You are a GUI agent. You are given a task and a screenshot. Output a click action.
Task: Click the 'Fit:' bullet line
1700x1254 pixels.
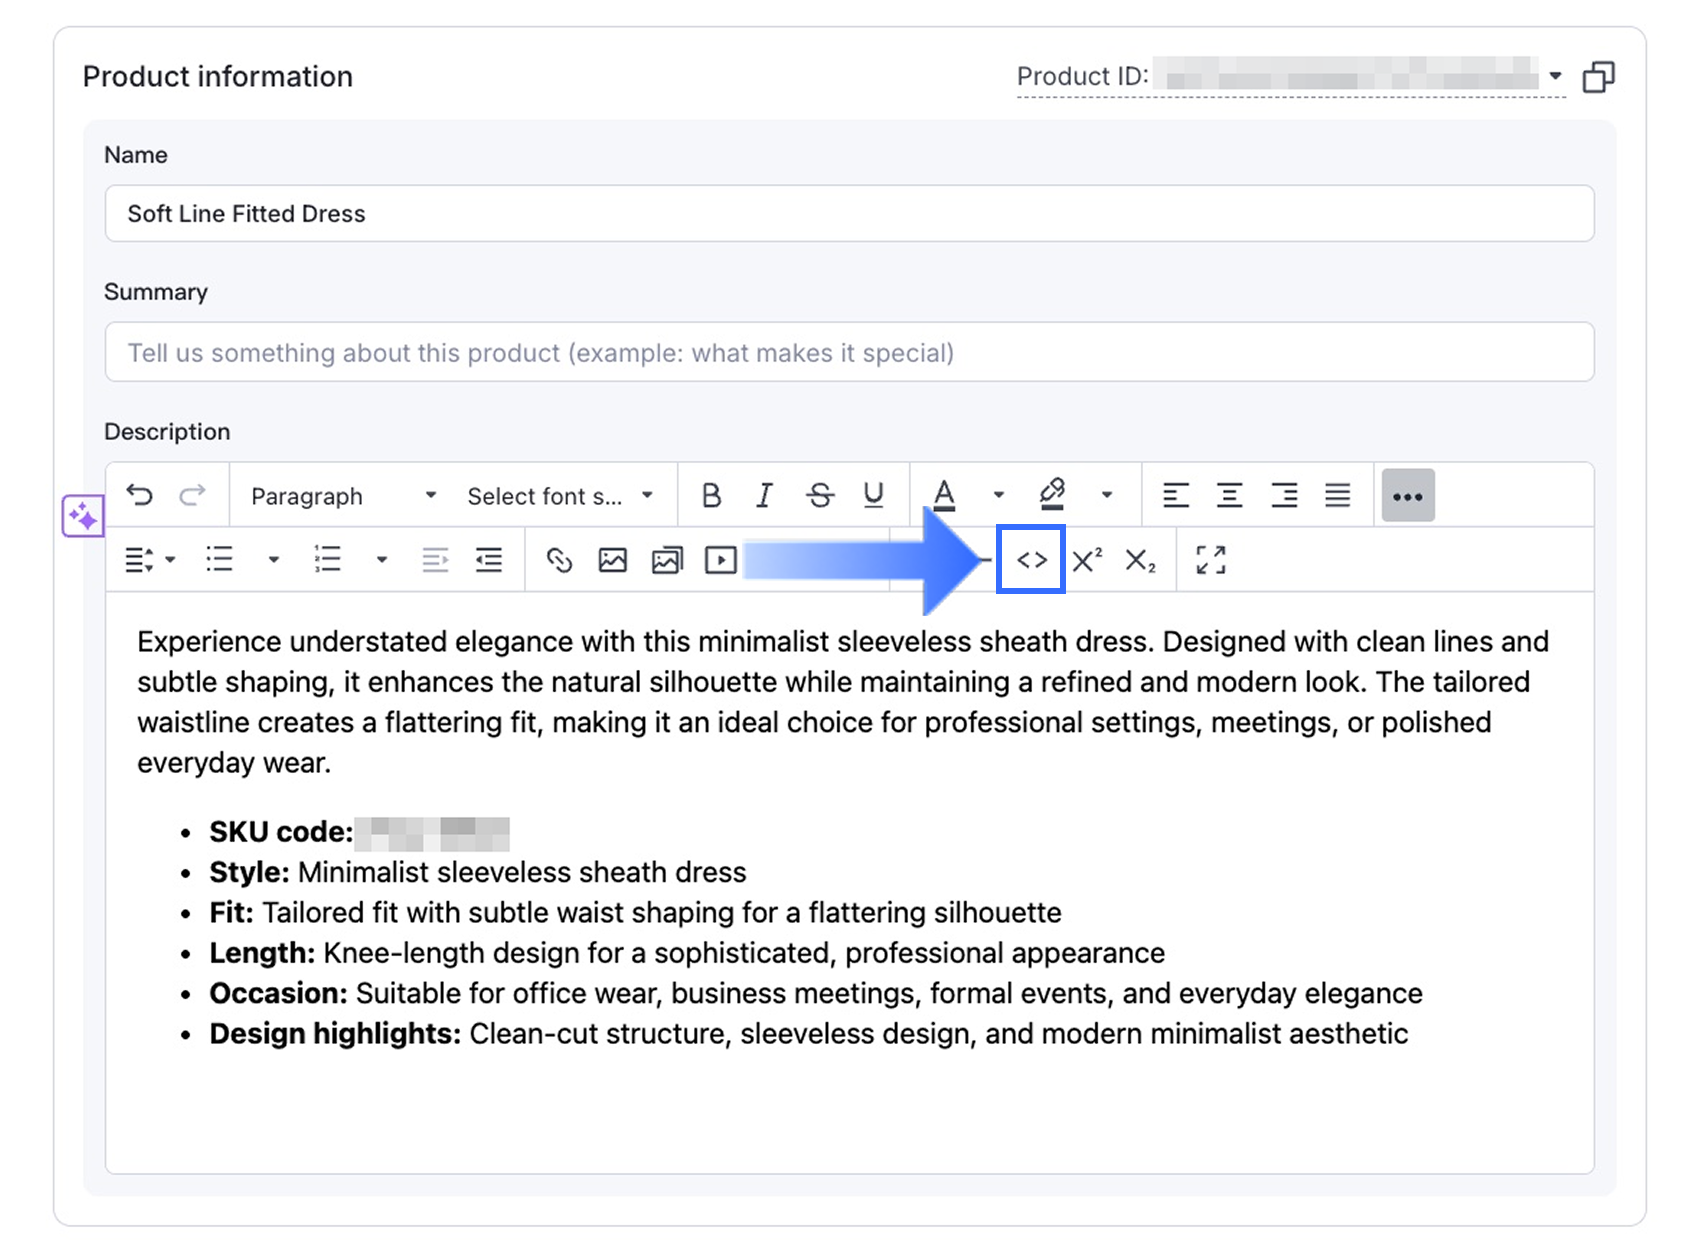(x=635, y=913)
